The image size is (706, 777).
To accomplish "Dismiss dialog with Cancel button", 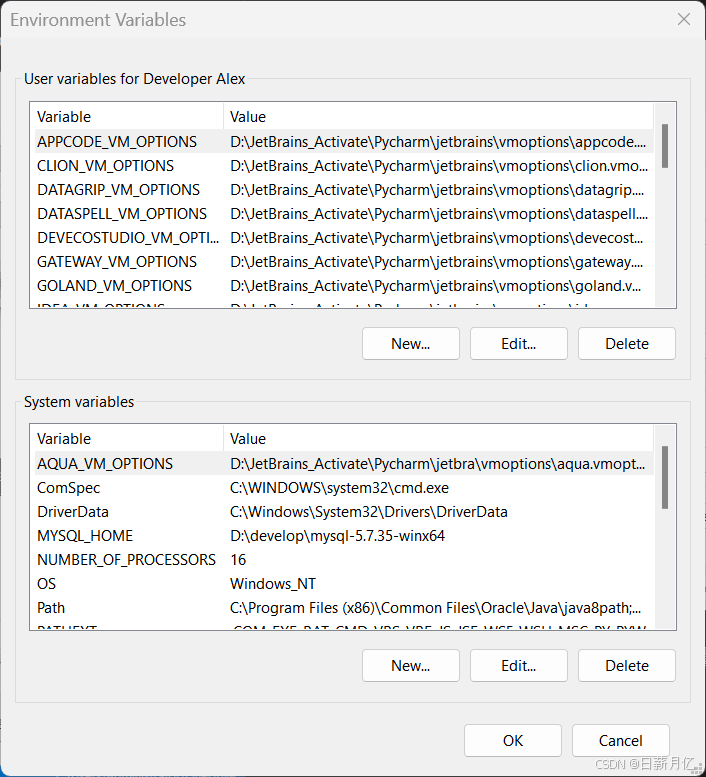I will (621, 740).
